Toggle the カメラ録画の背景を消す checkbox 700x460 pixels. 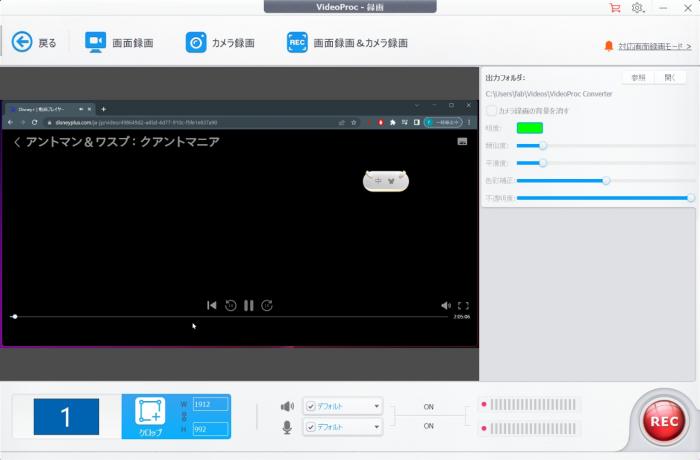(x=491, y=110)
